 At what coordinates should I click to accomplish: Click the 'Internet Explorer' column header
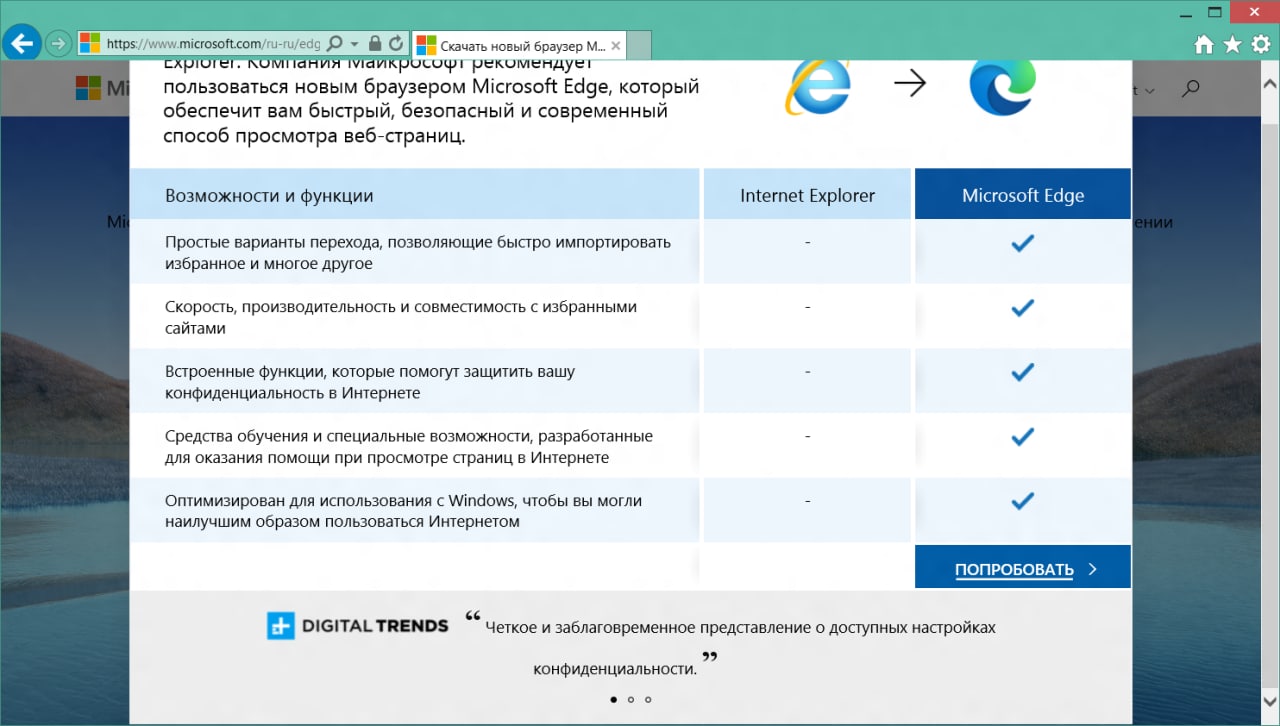(x=807, y=195)
